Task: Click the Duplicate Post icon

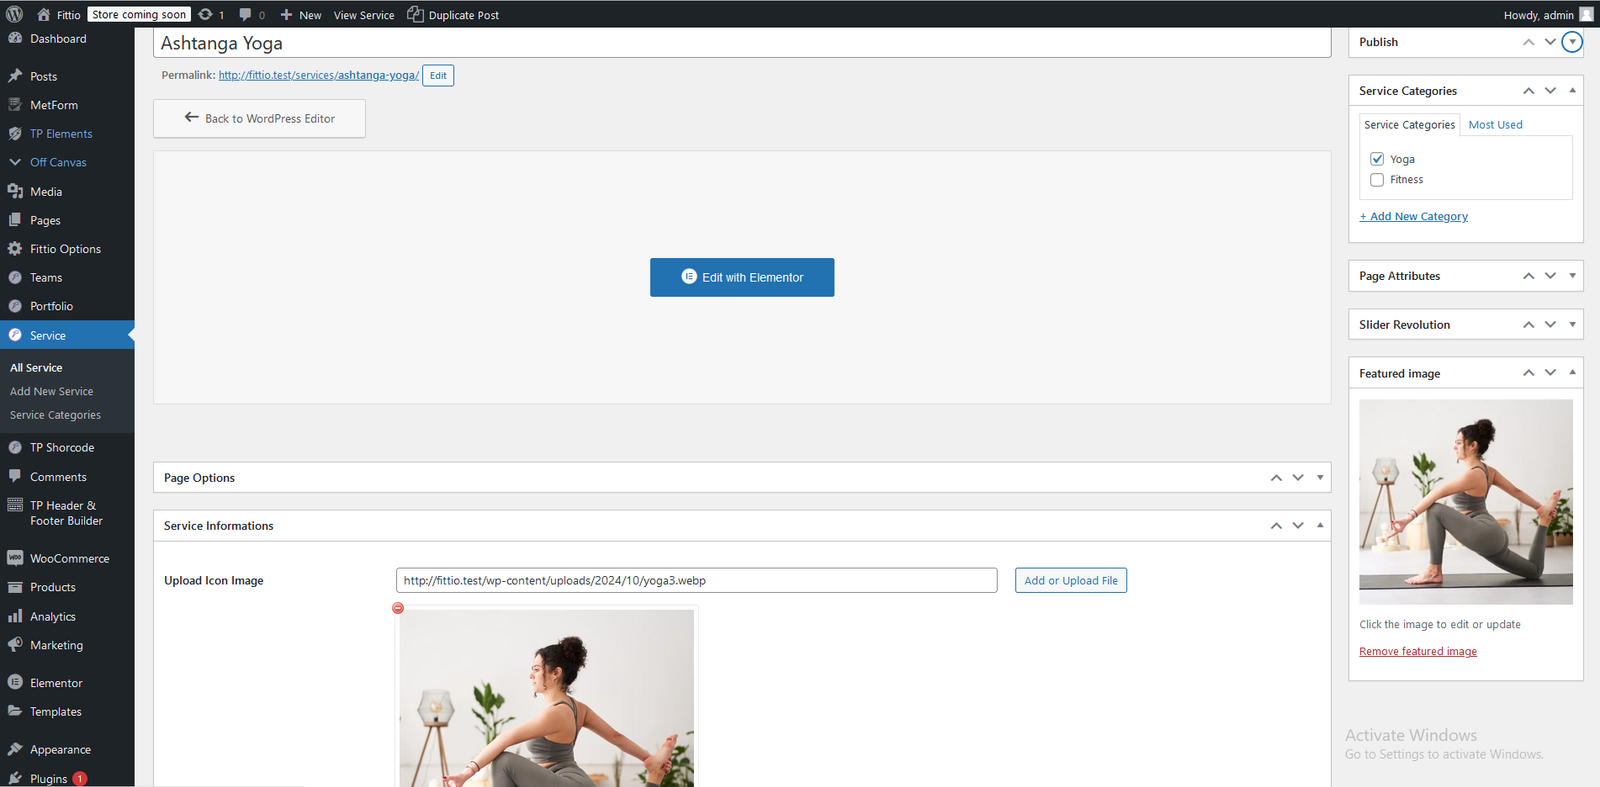Action: click(416, 14)
